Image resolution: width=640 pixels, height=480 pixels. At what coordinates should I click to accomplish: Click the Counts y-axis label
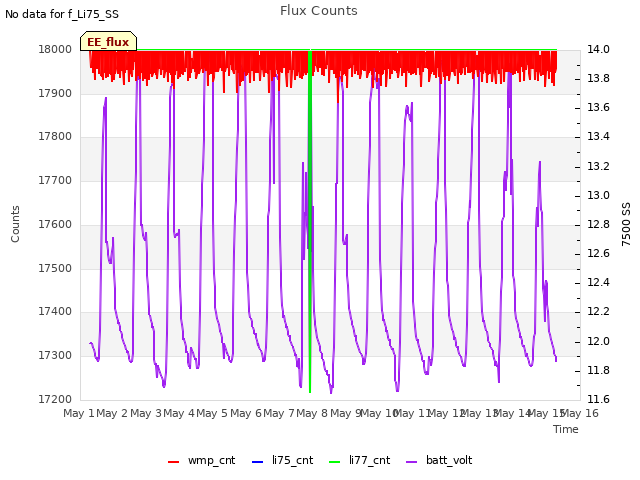[15, 224]
